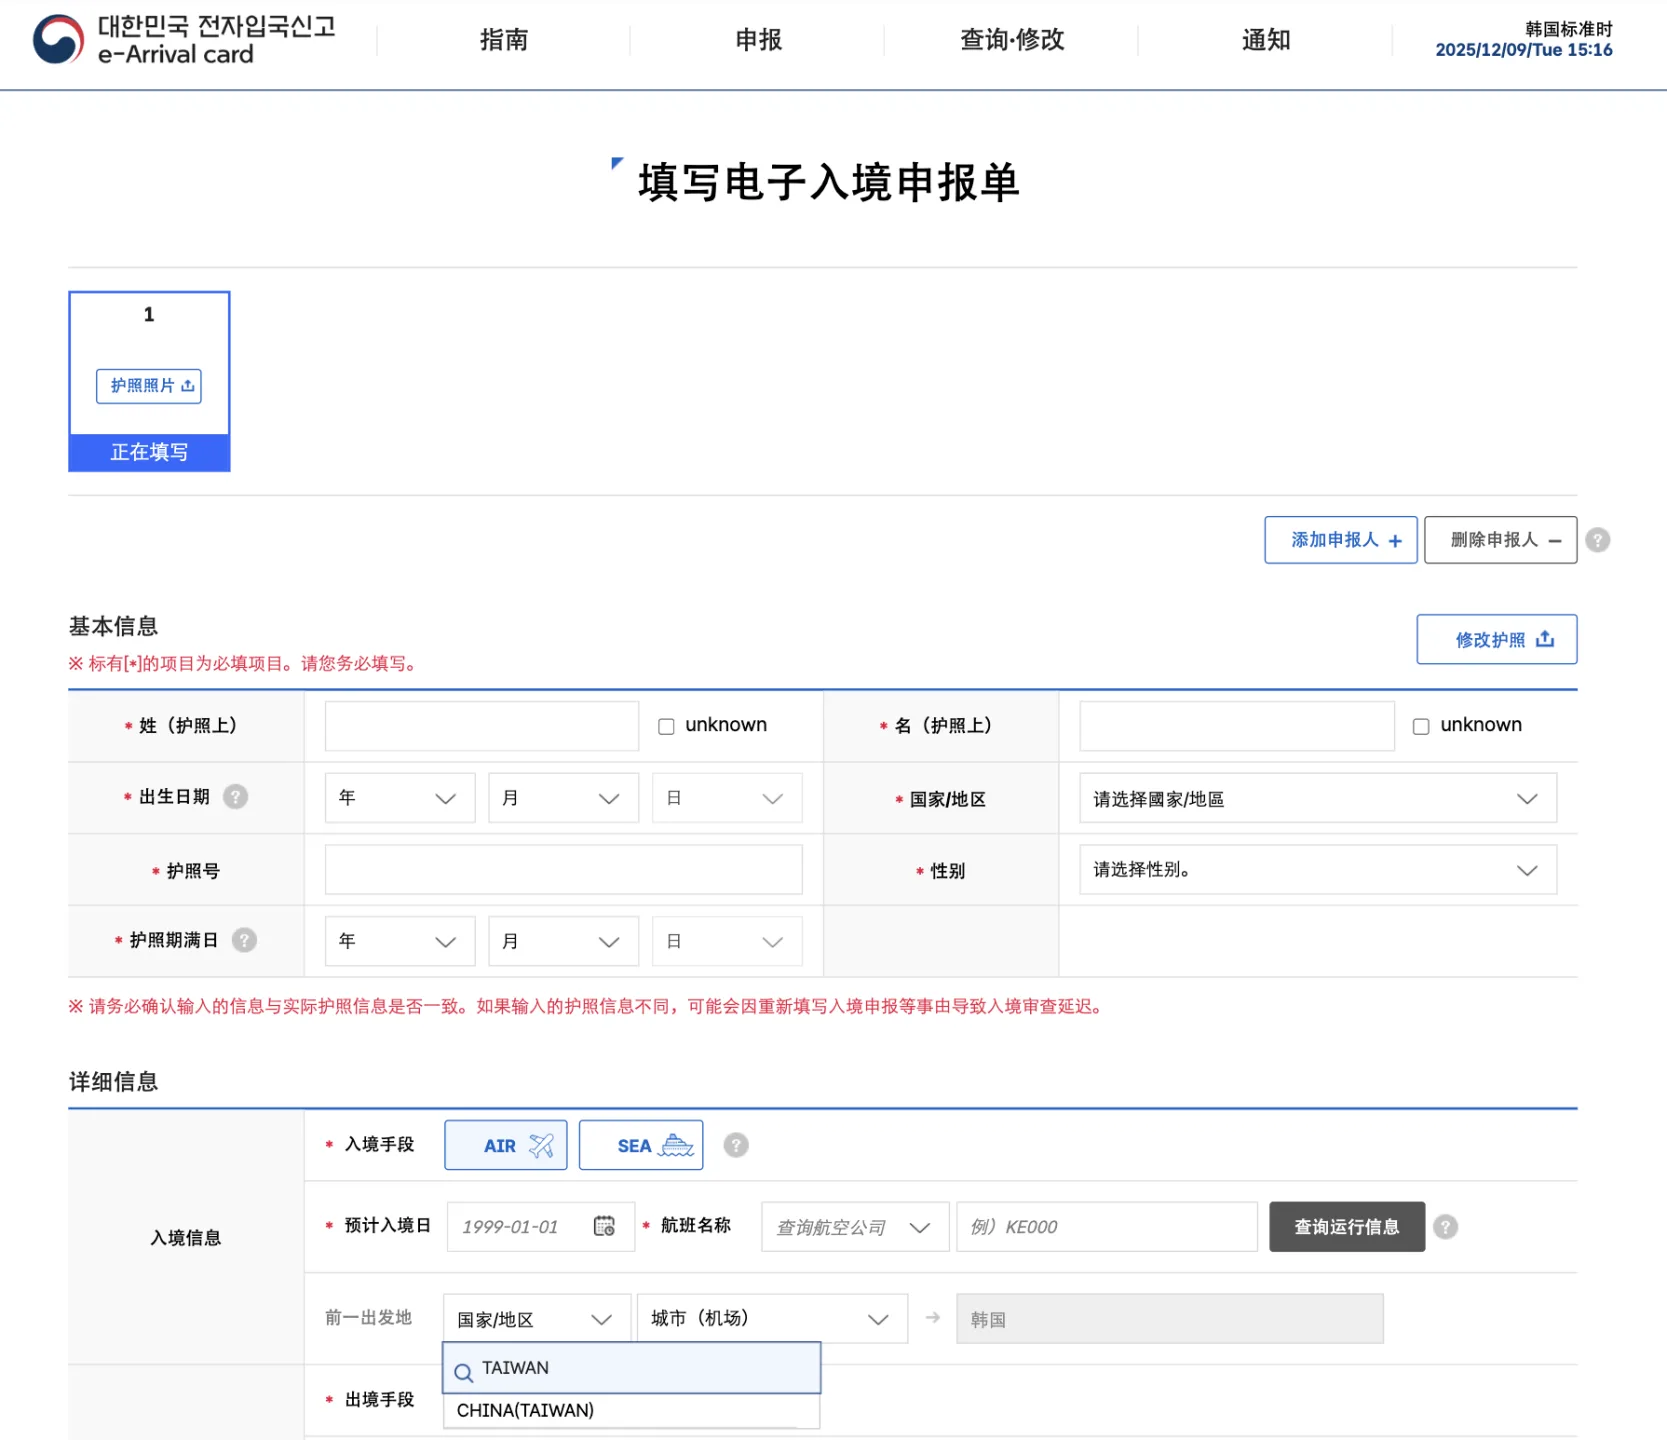Screen dimensions: 1667x1440
Task: Open the 申报 menu
Action: point(757,40)
